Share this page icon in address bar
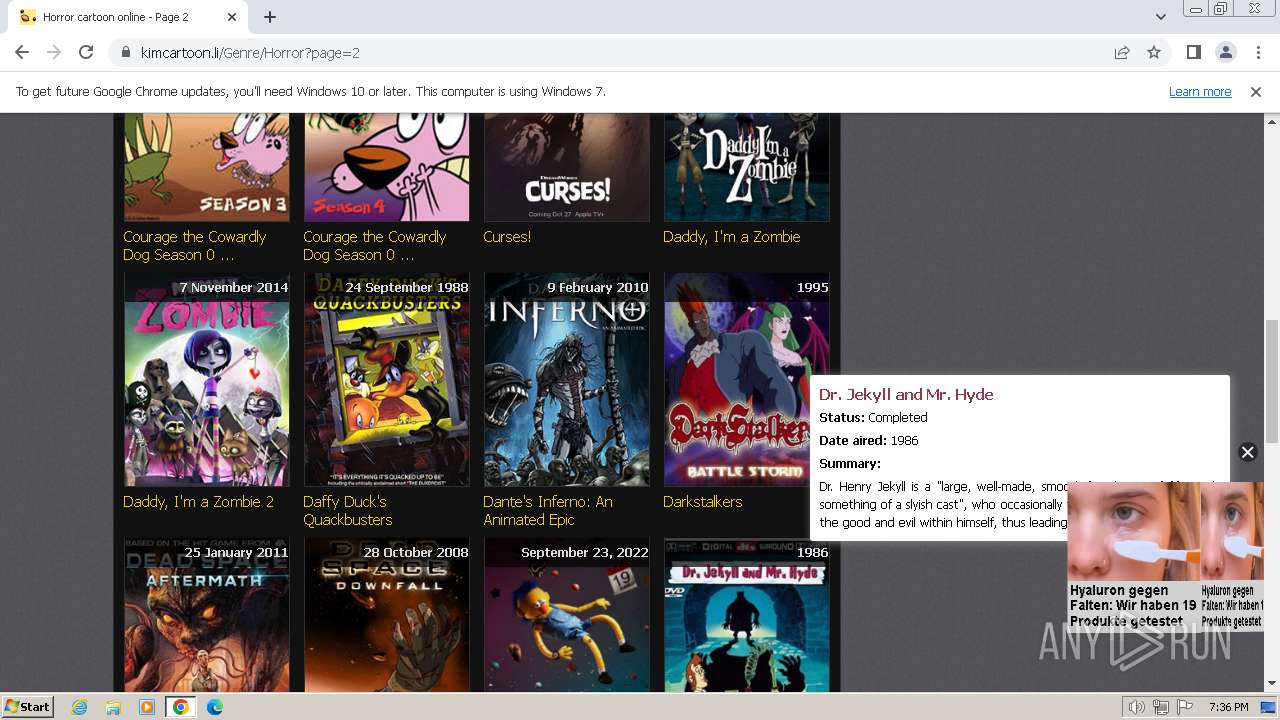 click(1122, 52)
